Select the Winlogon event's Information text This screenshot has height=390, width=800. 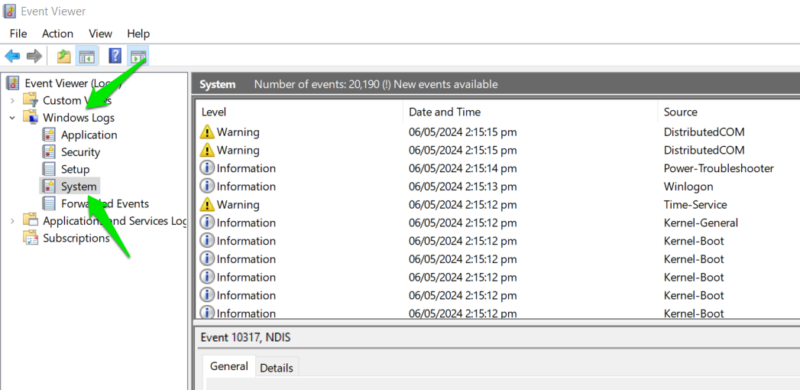(246, 186)
